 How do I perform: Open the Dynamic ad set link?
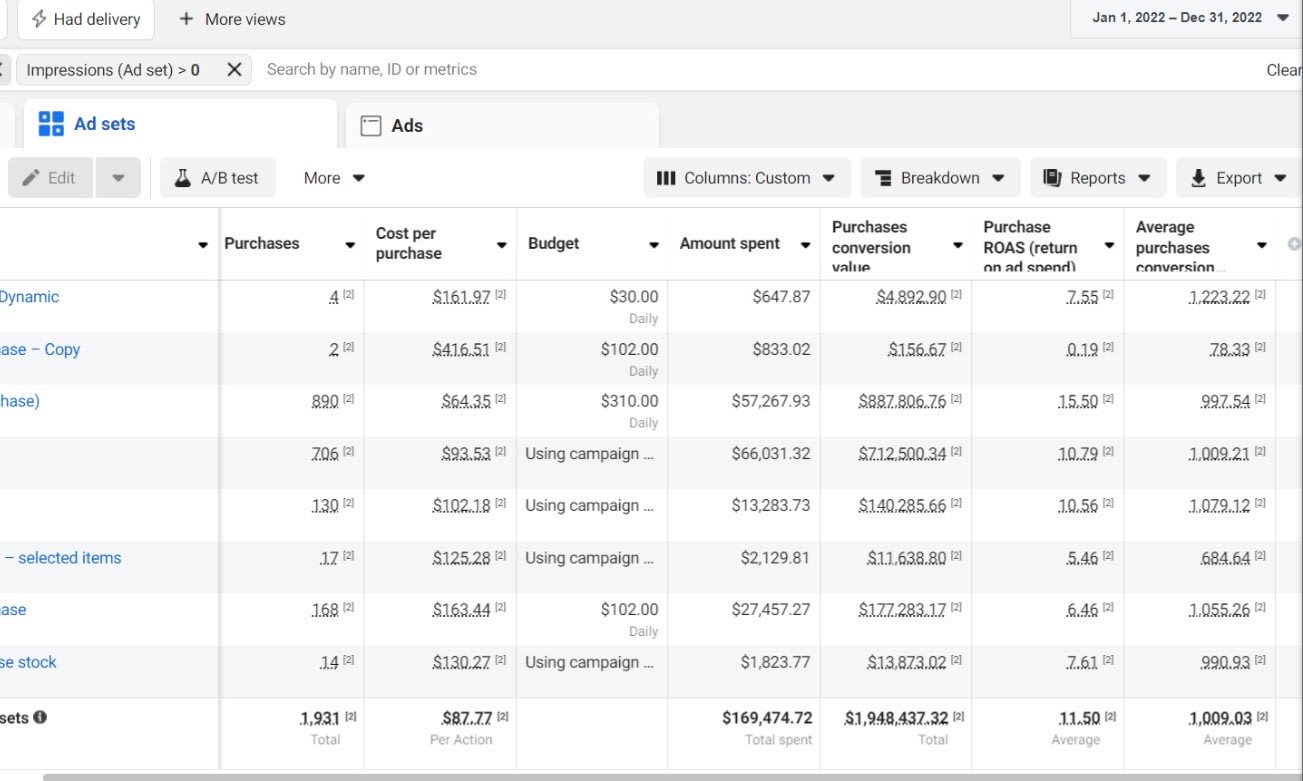coord(29,297)
